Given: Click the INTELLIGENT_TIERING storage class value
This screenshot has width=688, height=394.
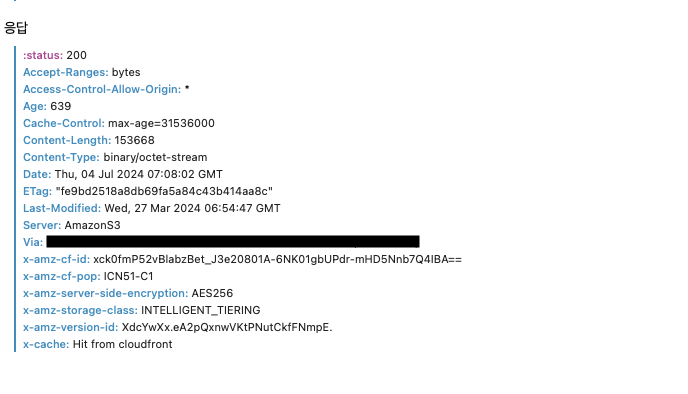Looking at the screenshot, I should pyautogui.click(x=201, y=311).
